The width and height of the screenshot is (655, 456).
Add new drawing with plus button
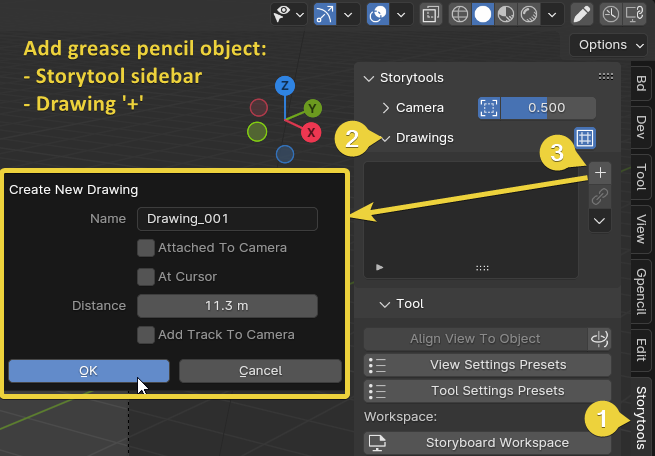coord(600,173)
